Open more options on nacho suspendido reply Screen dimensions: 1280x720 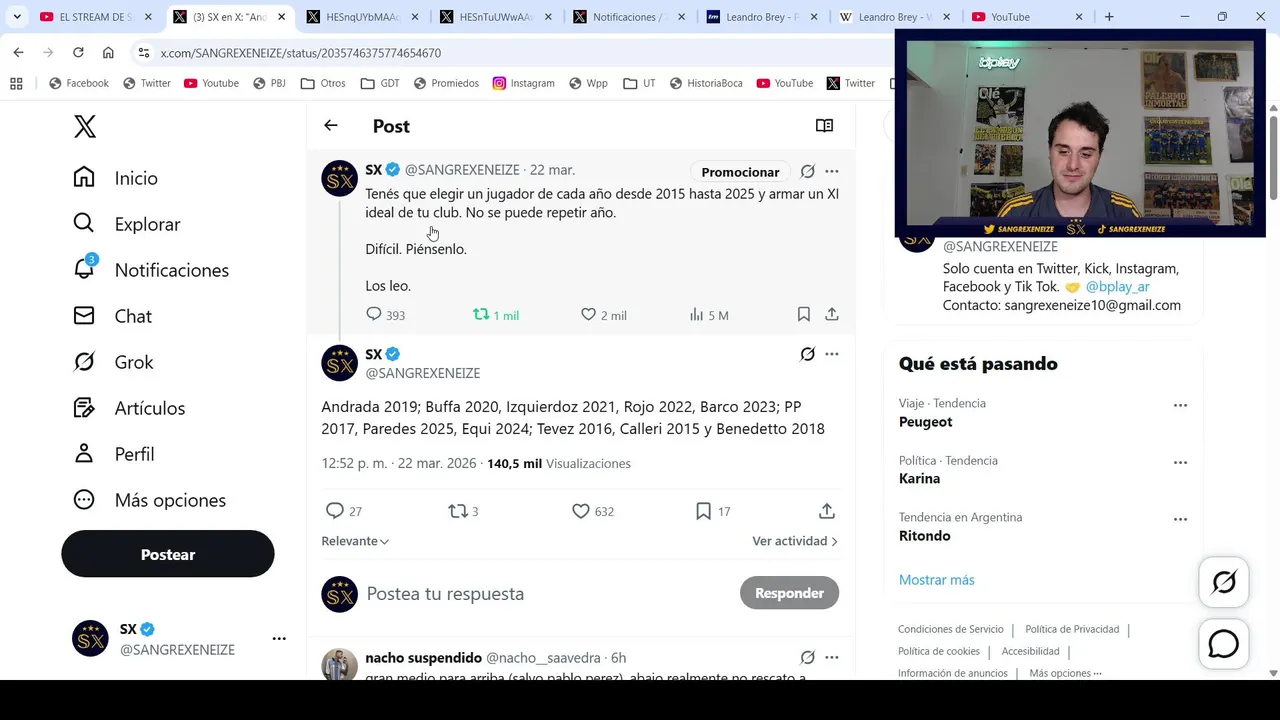832,657
